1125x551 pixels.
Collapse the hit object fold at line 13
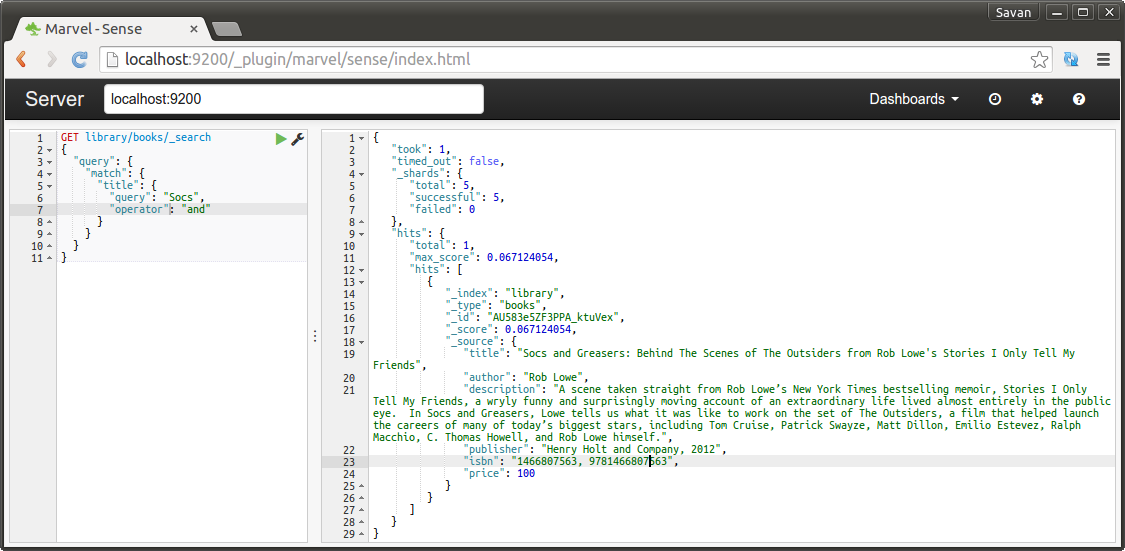pyautogui.click(x=360, y=282)
